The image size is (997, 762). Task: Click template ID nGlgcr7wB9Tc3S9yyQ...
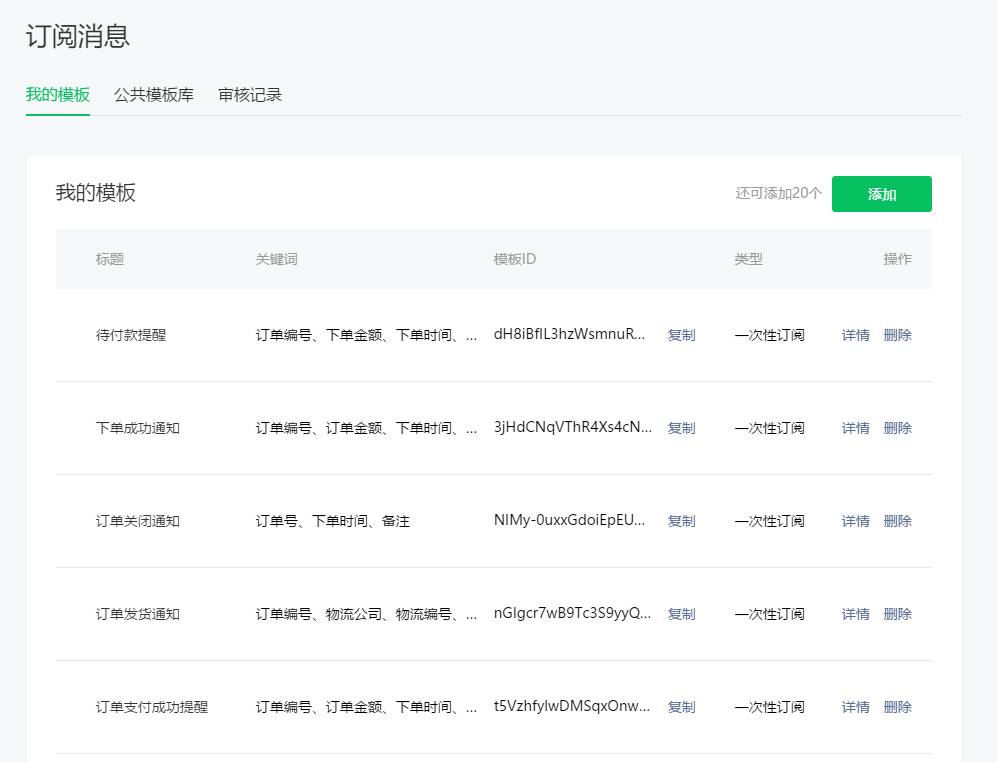coord(572,613)
